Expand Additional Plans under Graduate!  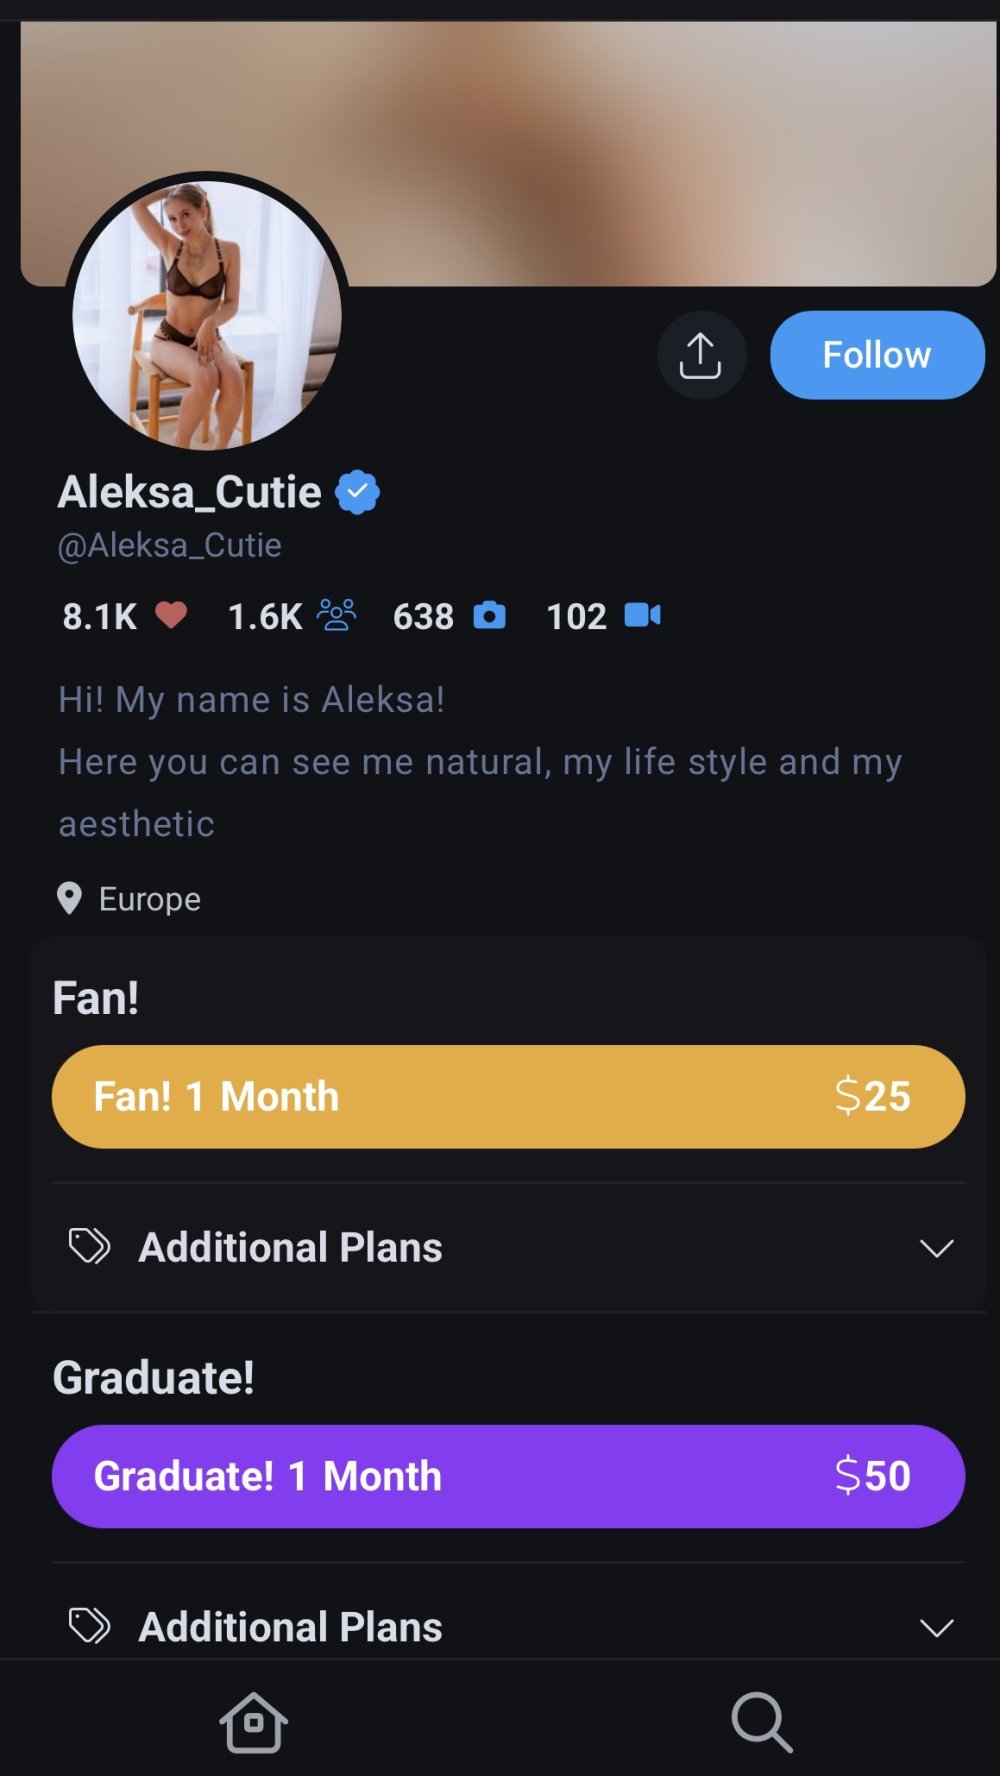coord(290,1627)
